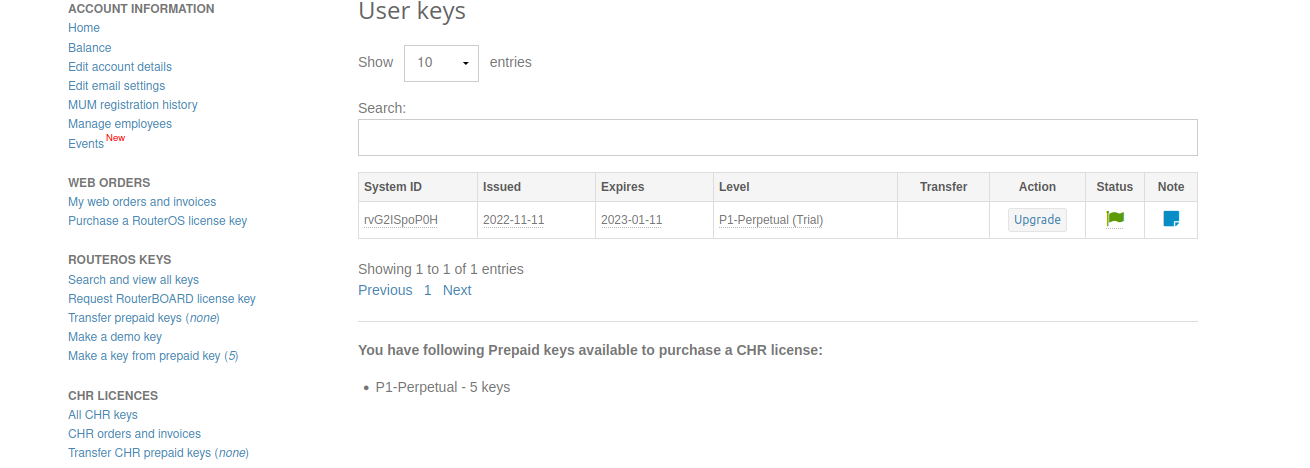Focus the Search input field
The height and width of the screenshot is (468, 1310).
(x=777, y=138)
